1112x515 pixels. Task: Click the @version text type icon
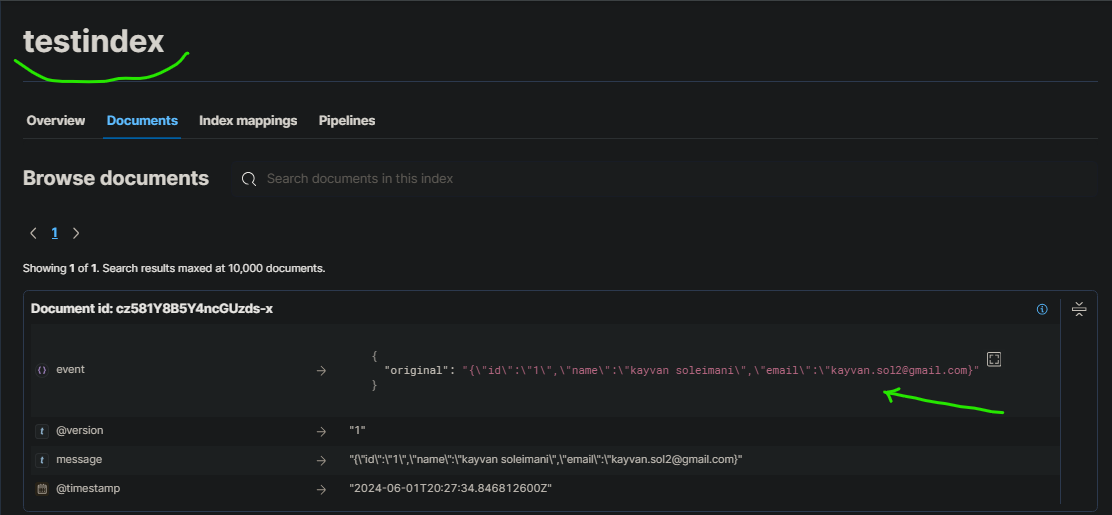click(x=42, y=431)
